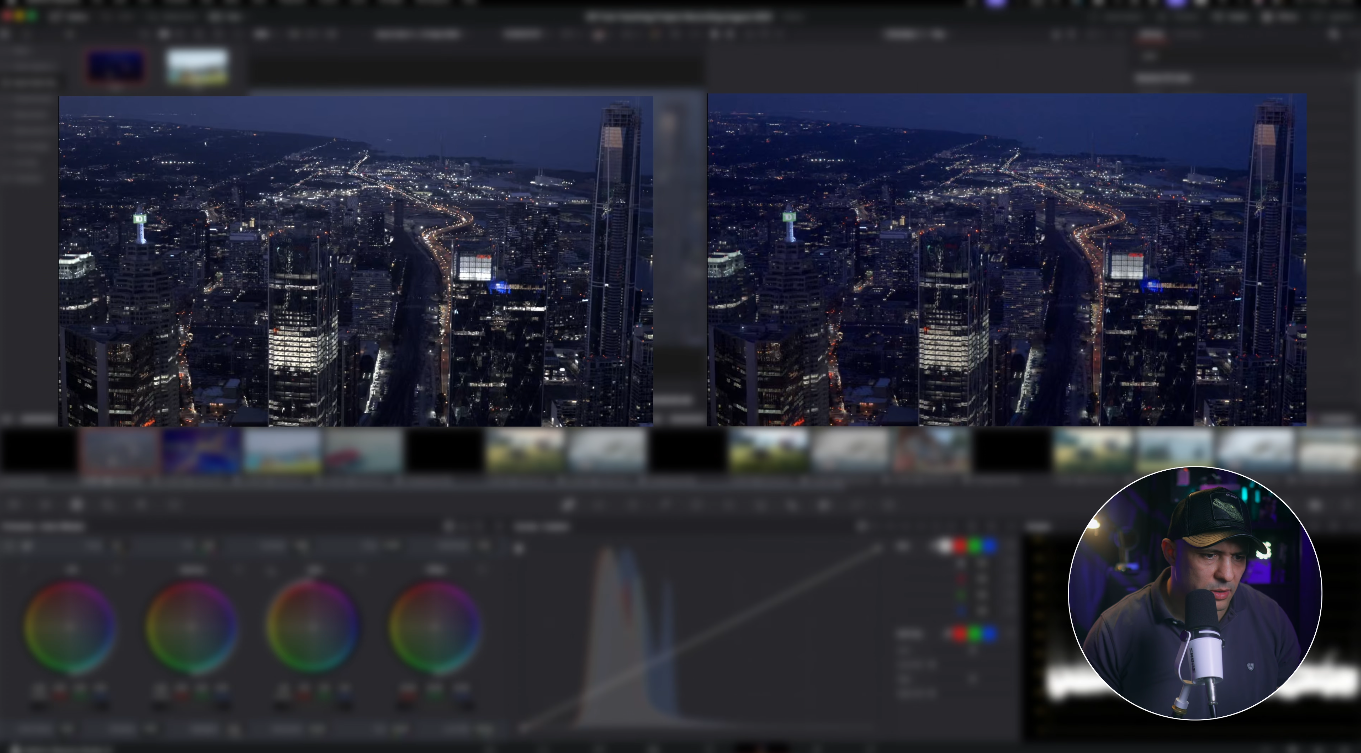Click the left viewer showing the night city

click(356, 261)
